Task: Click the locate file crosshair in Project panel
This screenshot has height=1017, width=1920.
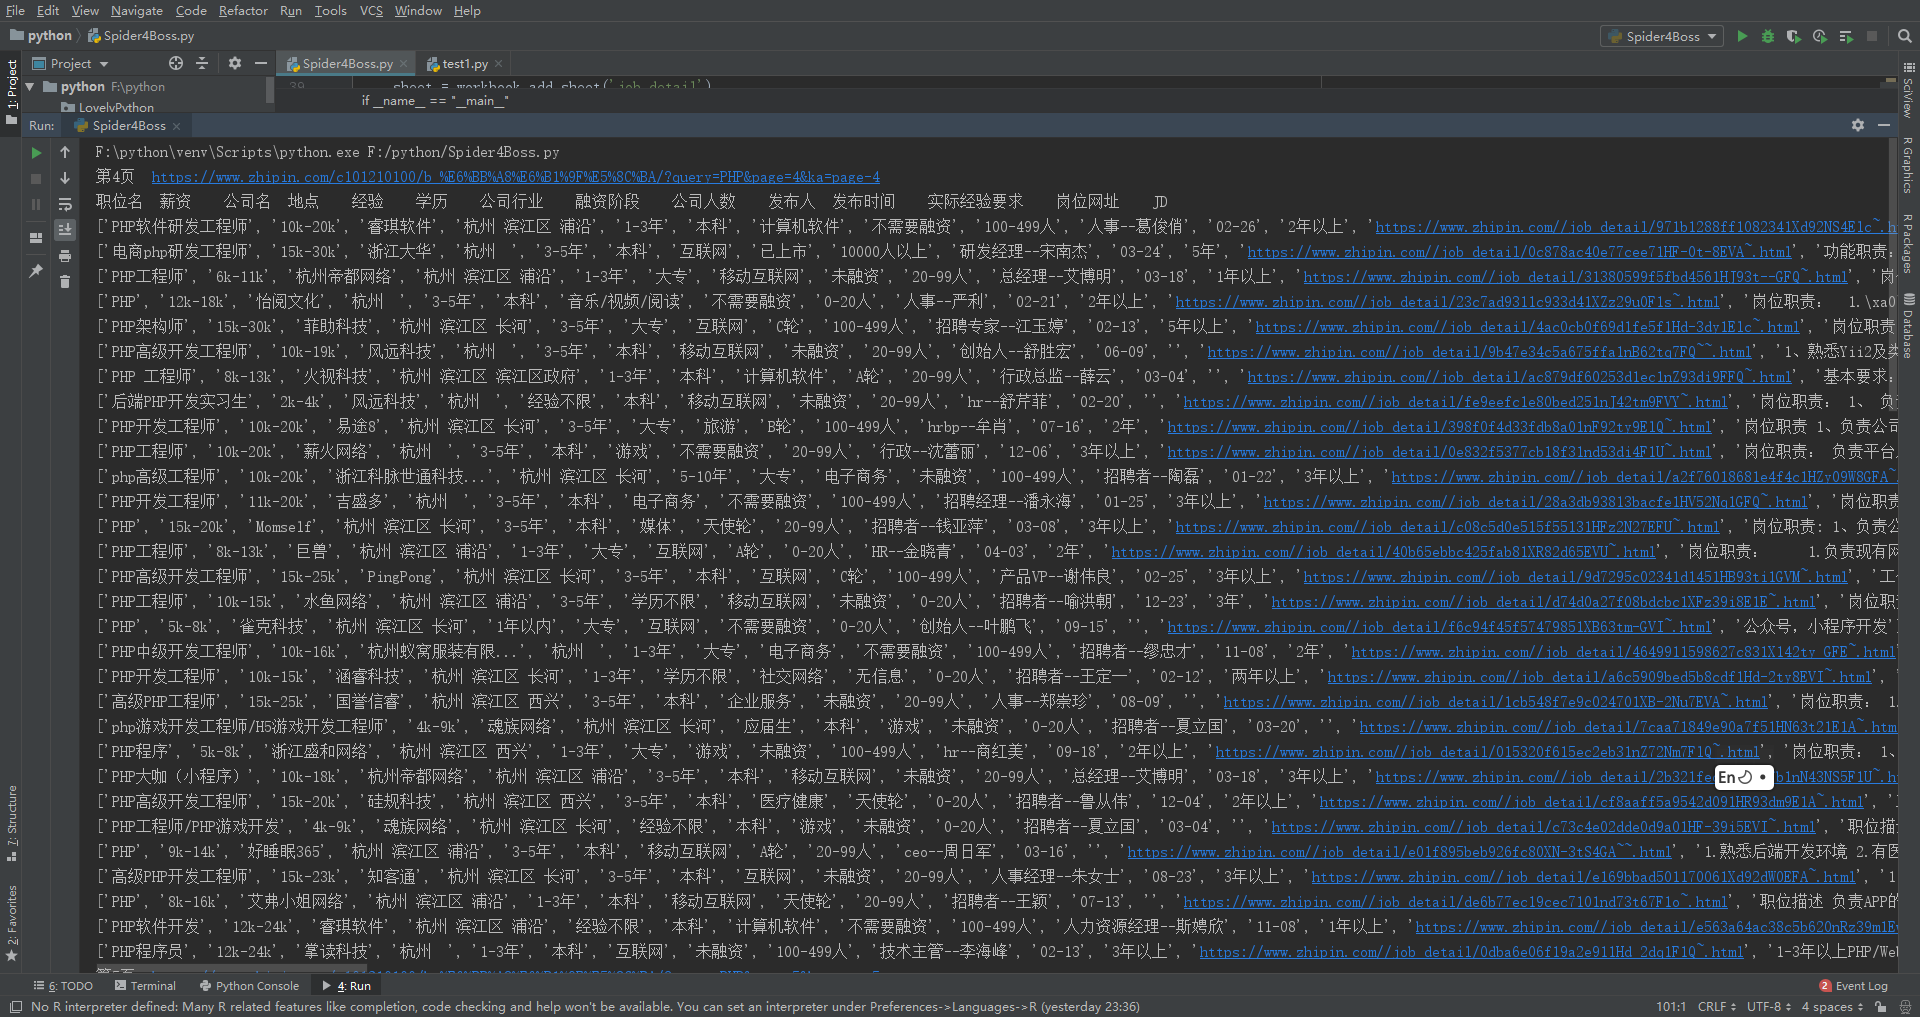Action: point(176,63)
